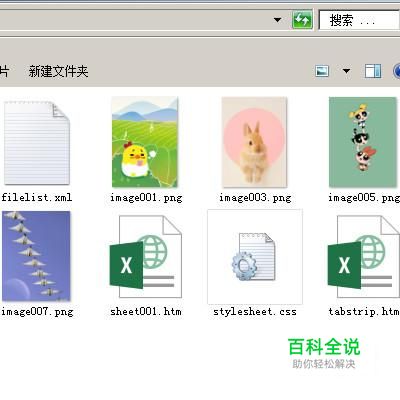Select the tabstrip.htm Excel web icon
Image resolution: width=400 pixels, height=400 pixels.
pos(364,256)
